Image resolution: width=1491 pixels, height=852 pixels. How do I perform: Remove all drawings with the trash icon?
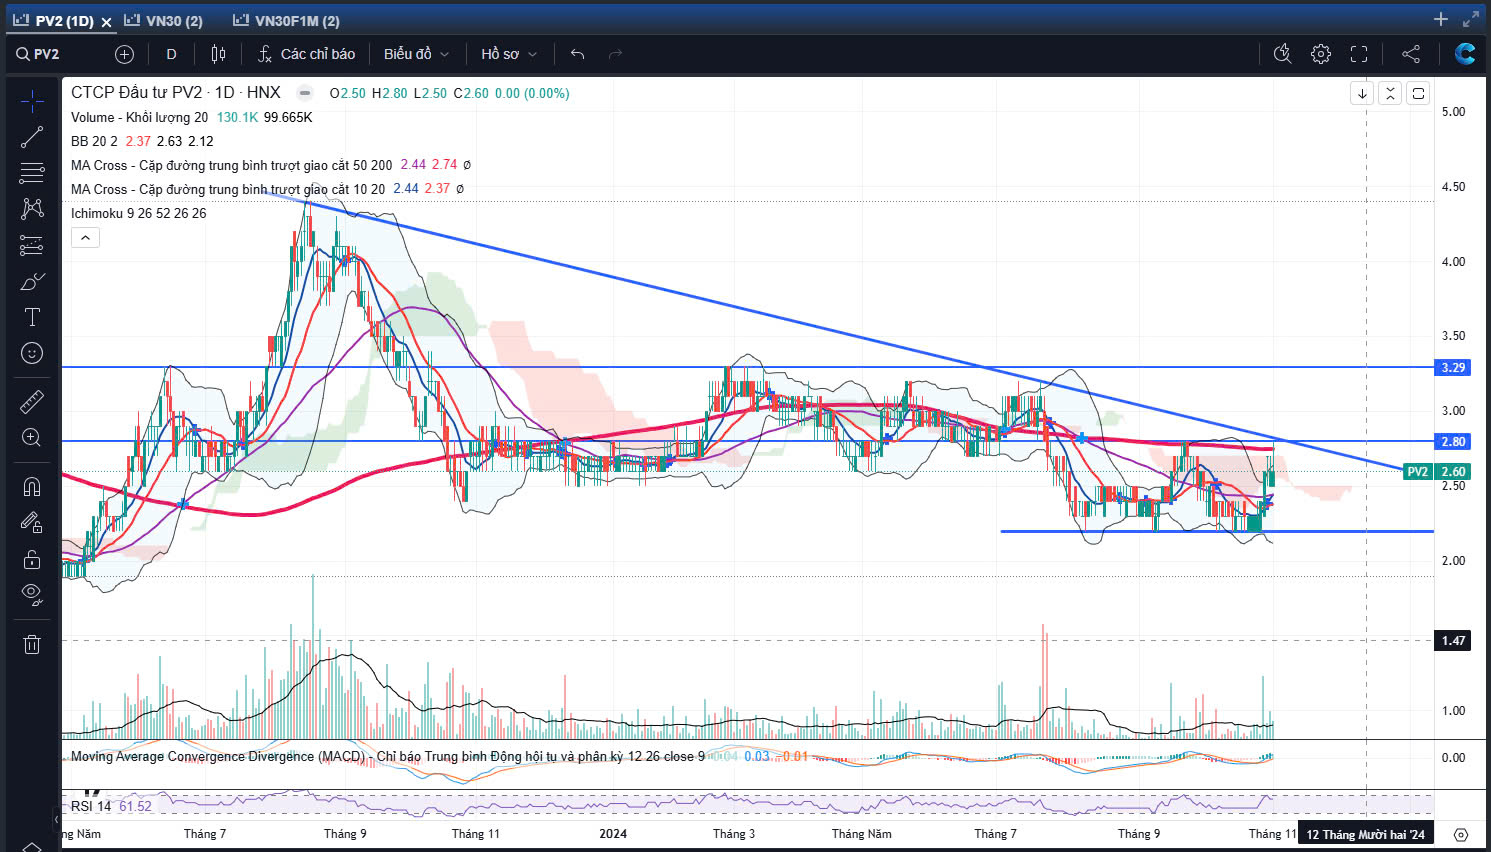tap(32, 644)
